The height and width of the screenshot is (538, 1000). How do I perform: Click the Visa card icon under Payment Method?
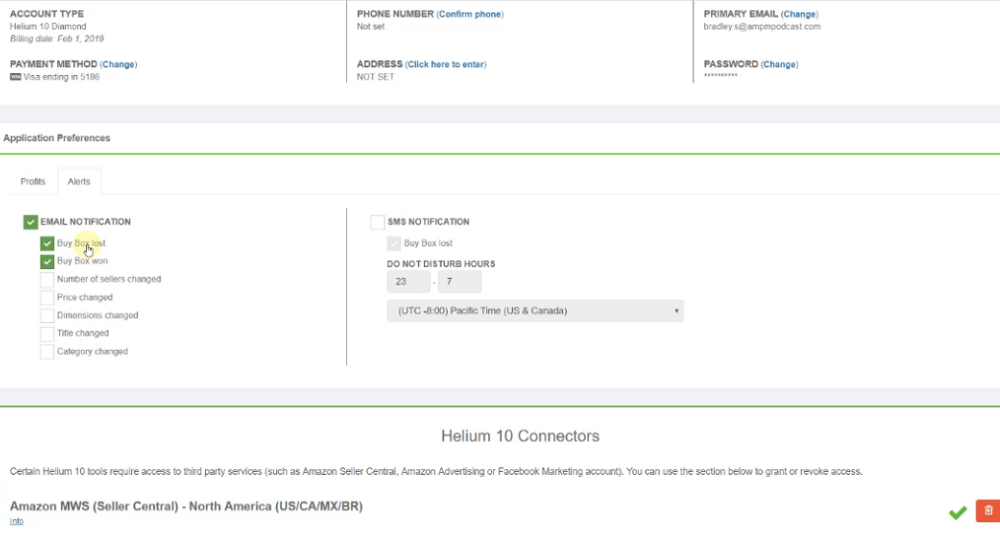(x=15, y=77)
